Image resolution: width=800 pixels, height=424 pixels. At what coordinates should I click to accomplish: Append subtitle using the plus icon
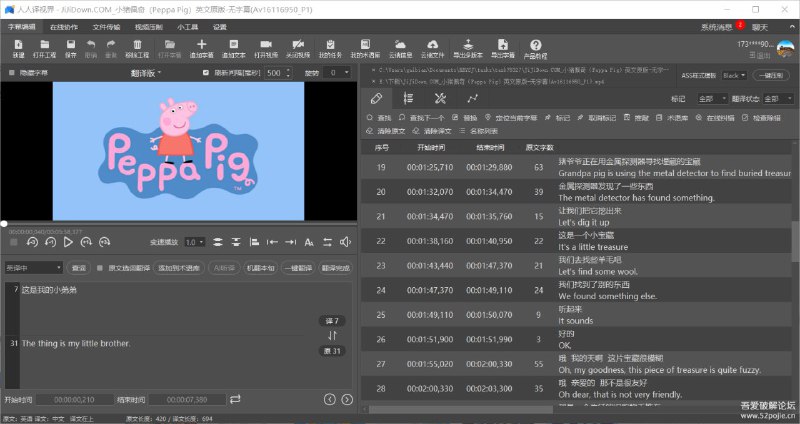pyautogui.click(x=202, y=48)
